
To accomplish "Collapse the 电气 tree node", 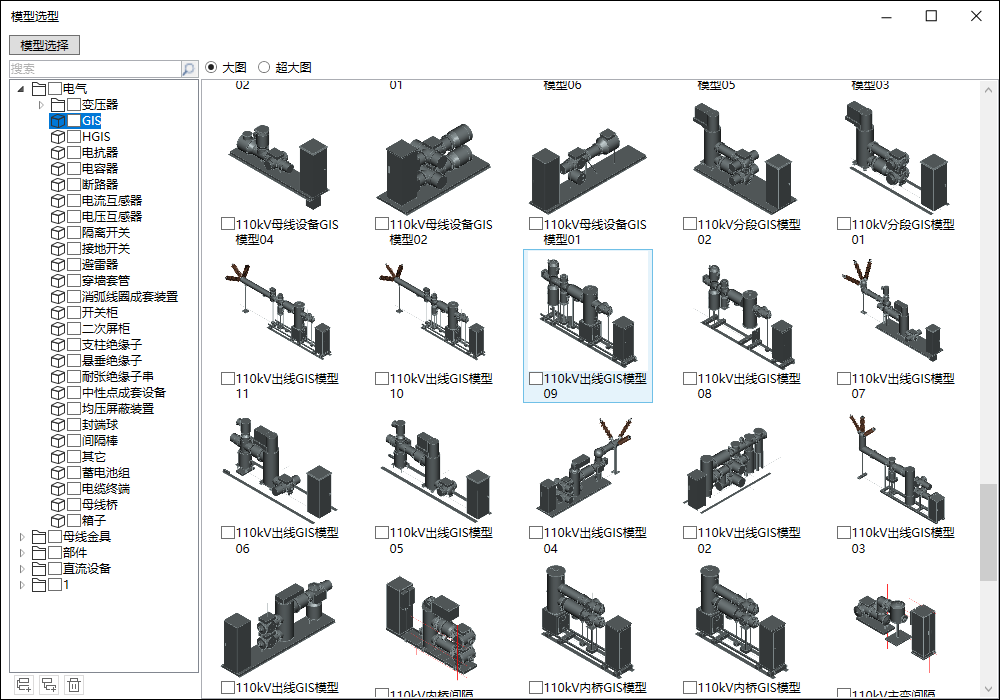I will pyautogui.click(x=22, y=89).
